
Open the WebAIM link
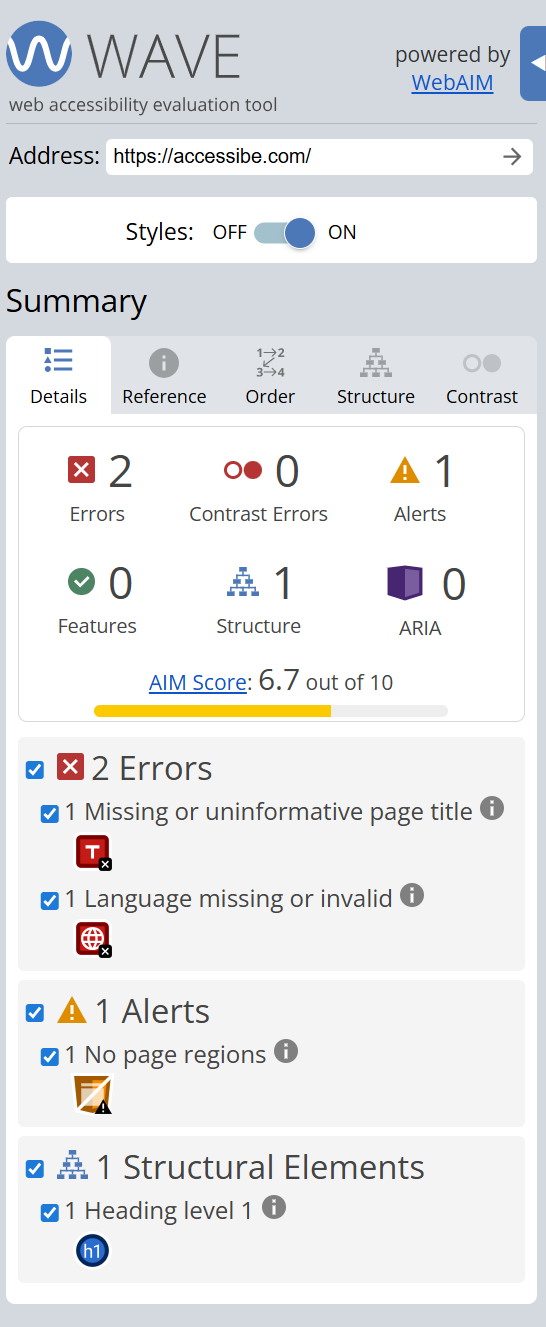[452, 82]
